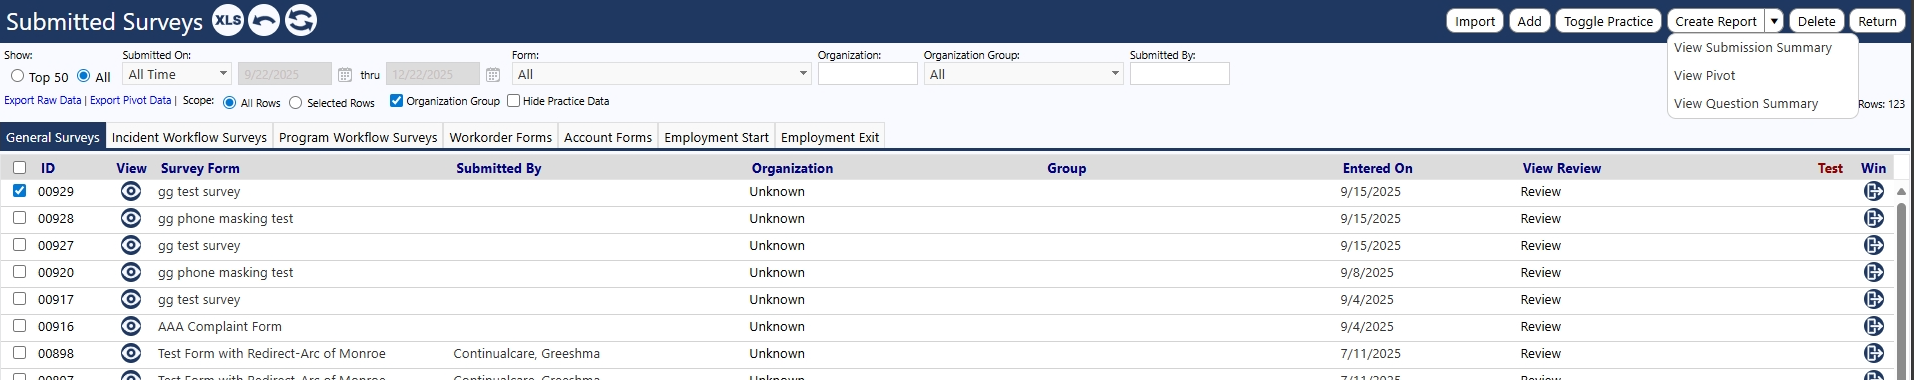Open survey 00920 in a new window
Screen dimensions: 1914x380
(1874, 272)
